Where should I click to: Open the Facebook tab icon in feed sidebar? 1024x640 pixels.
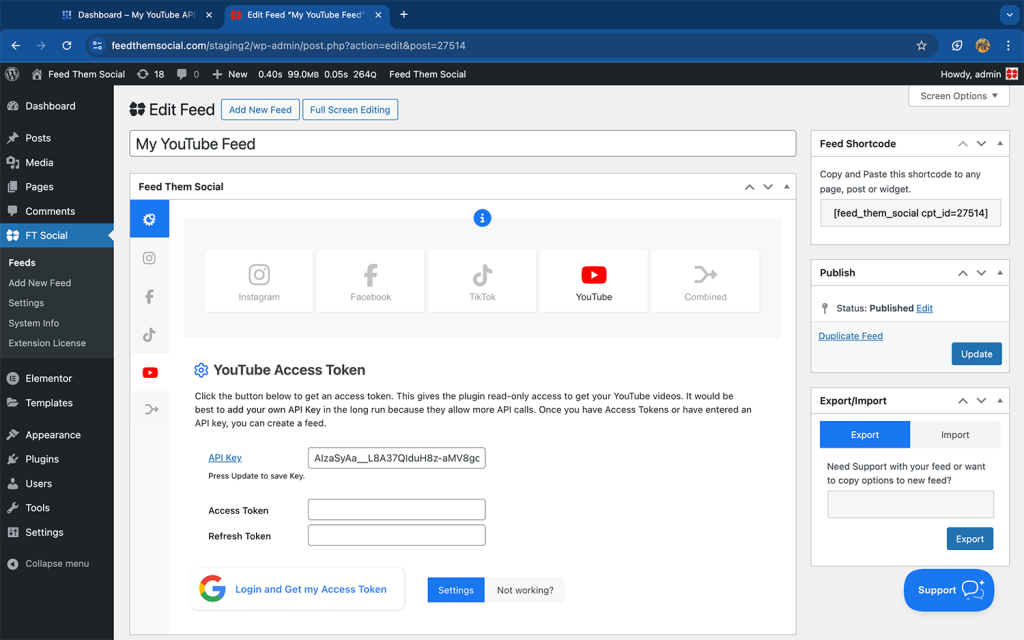click(x=150, y=296)
